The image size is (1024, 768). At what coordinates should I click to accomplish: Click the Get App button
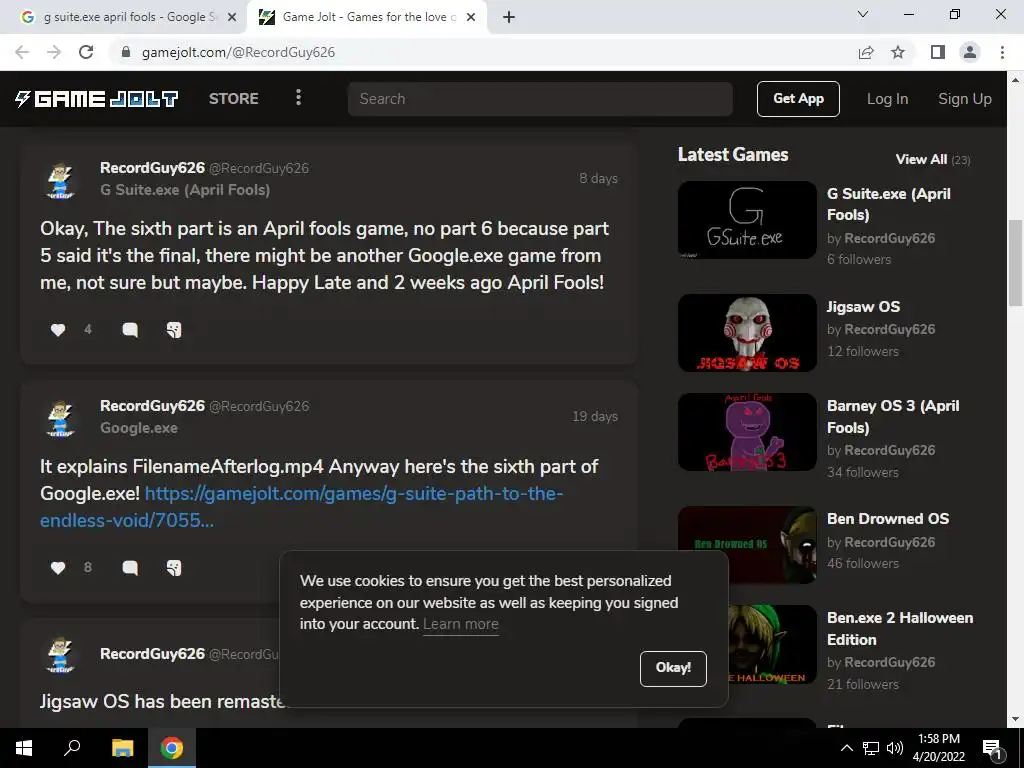(798, 99)
